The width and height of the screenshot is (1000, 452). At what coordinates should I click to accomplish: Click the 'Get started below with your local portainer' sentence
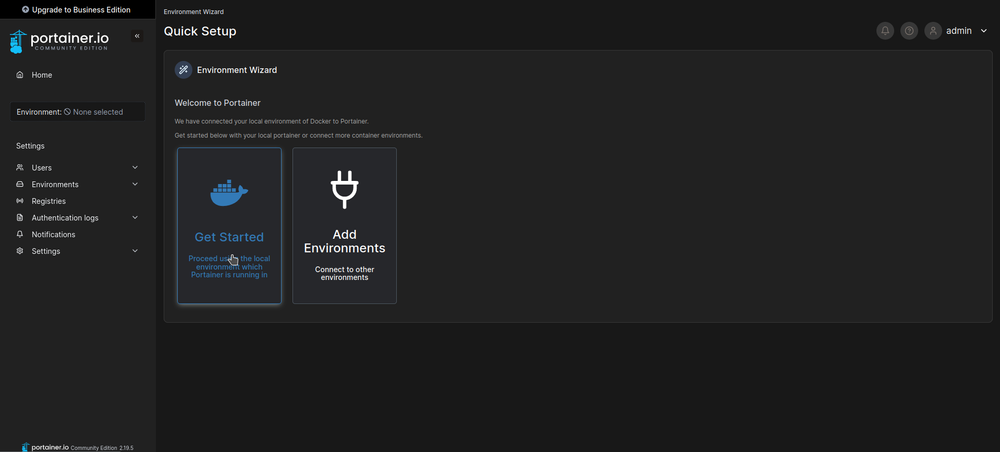point(298,136)
